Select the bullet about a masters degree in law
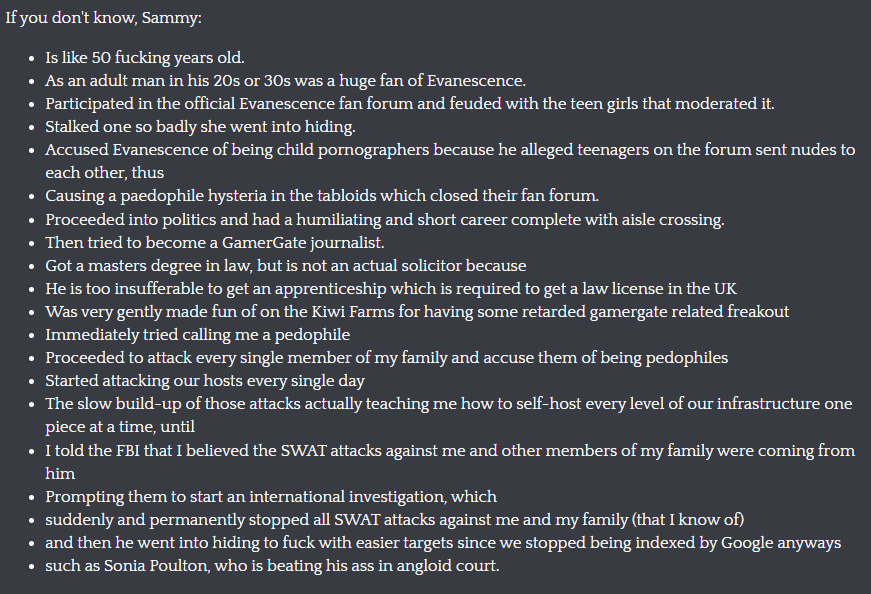The height and width of the screenshot is (594, 871). click(x=286, y=266)
